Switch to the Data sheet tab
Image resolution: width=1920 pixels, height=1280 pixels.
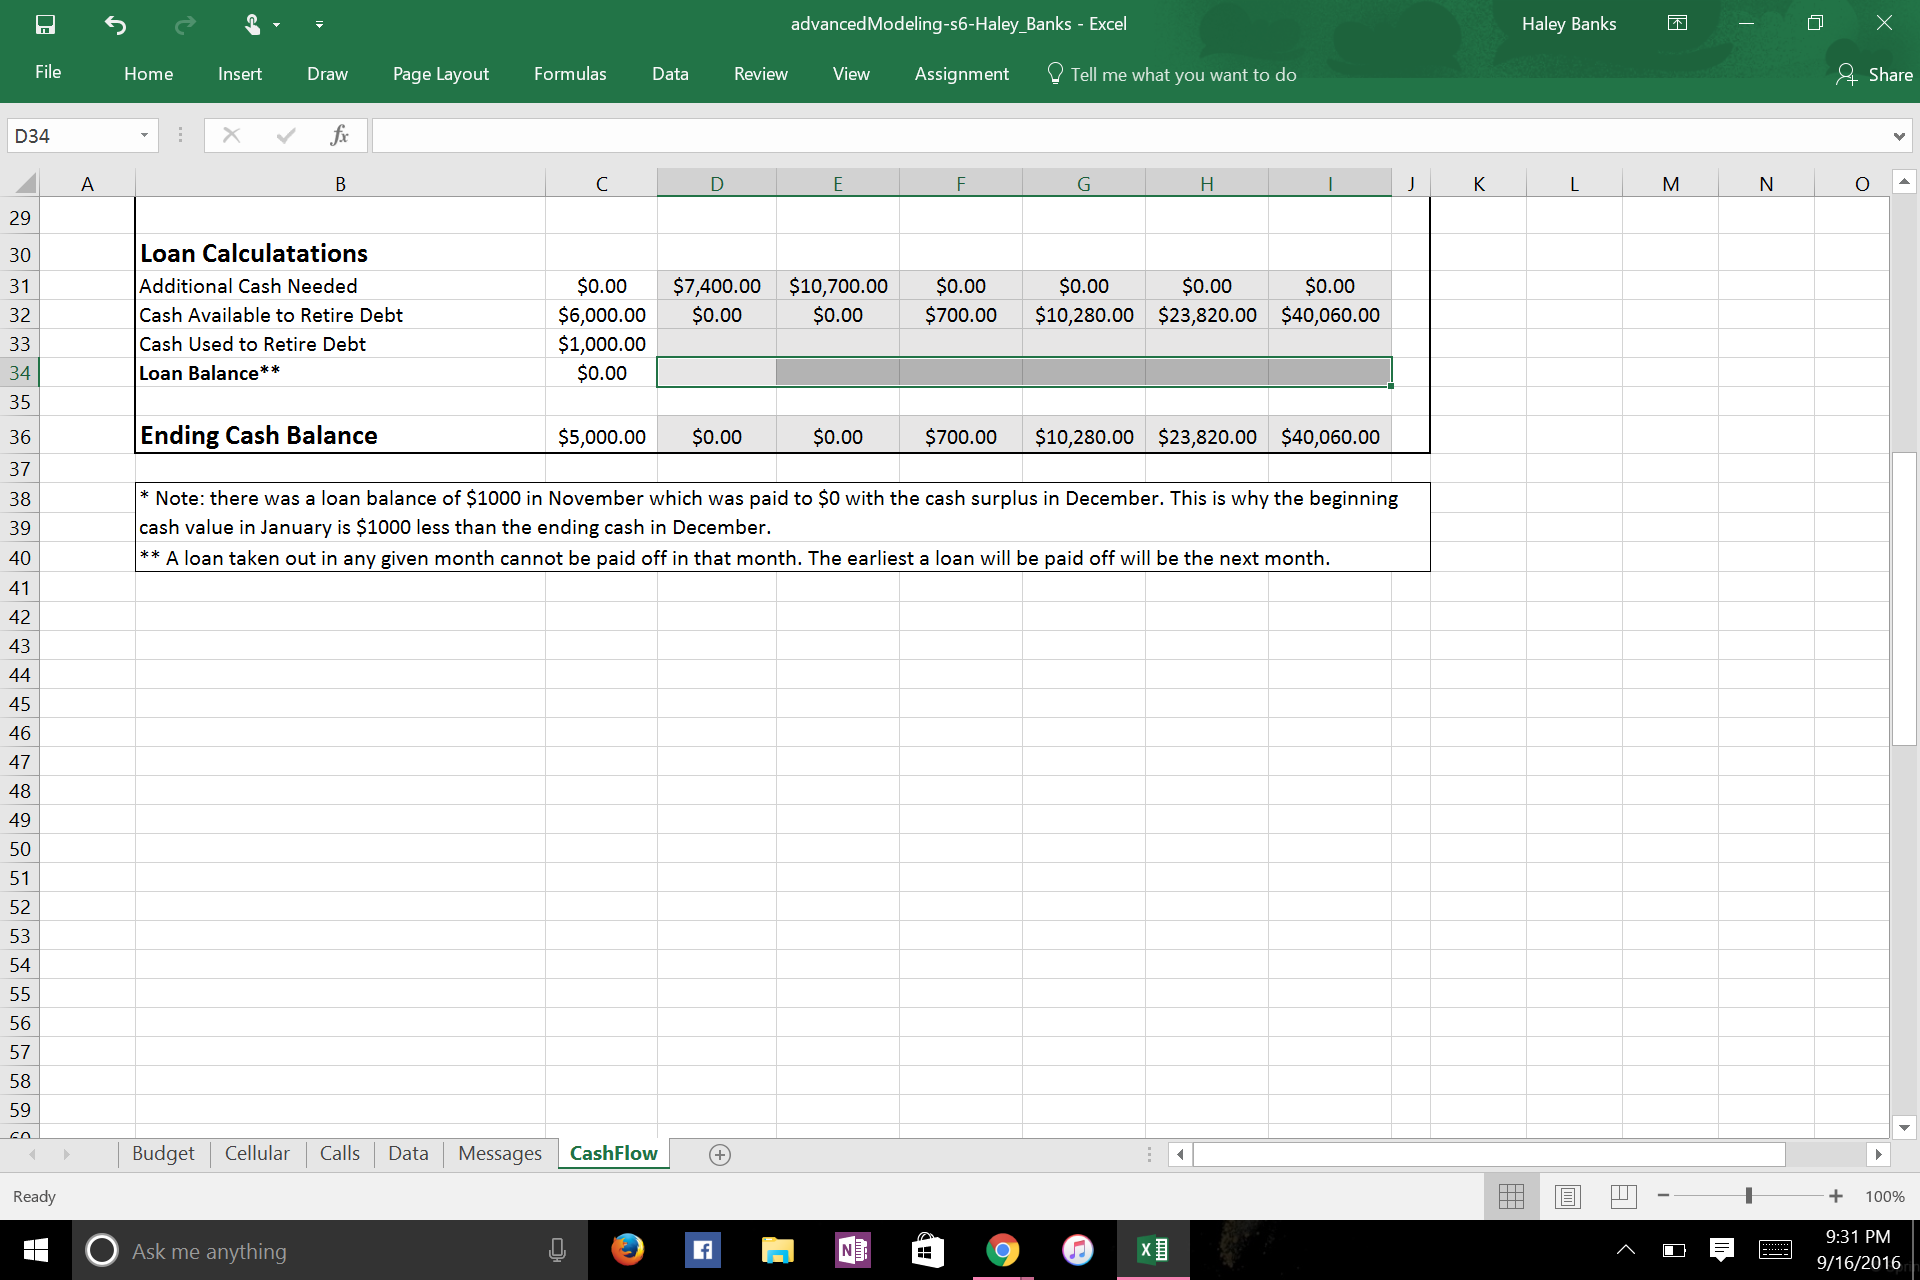tap(408, 1153)
